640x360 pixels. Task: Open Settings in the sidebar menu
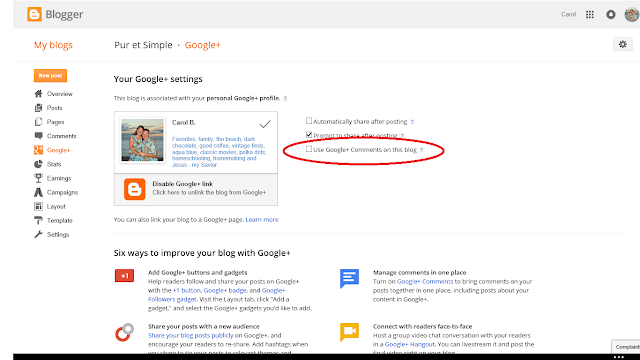(x=58, y=235)
